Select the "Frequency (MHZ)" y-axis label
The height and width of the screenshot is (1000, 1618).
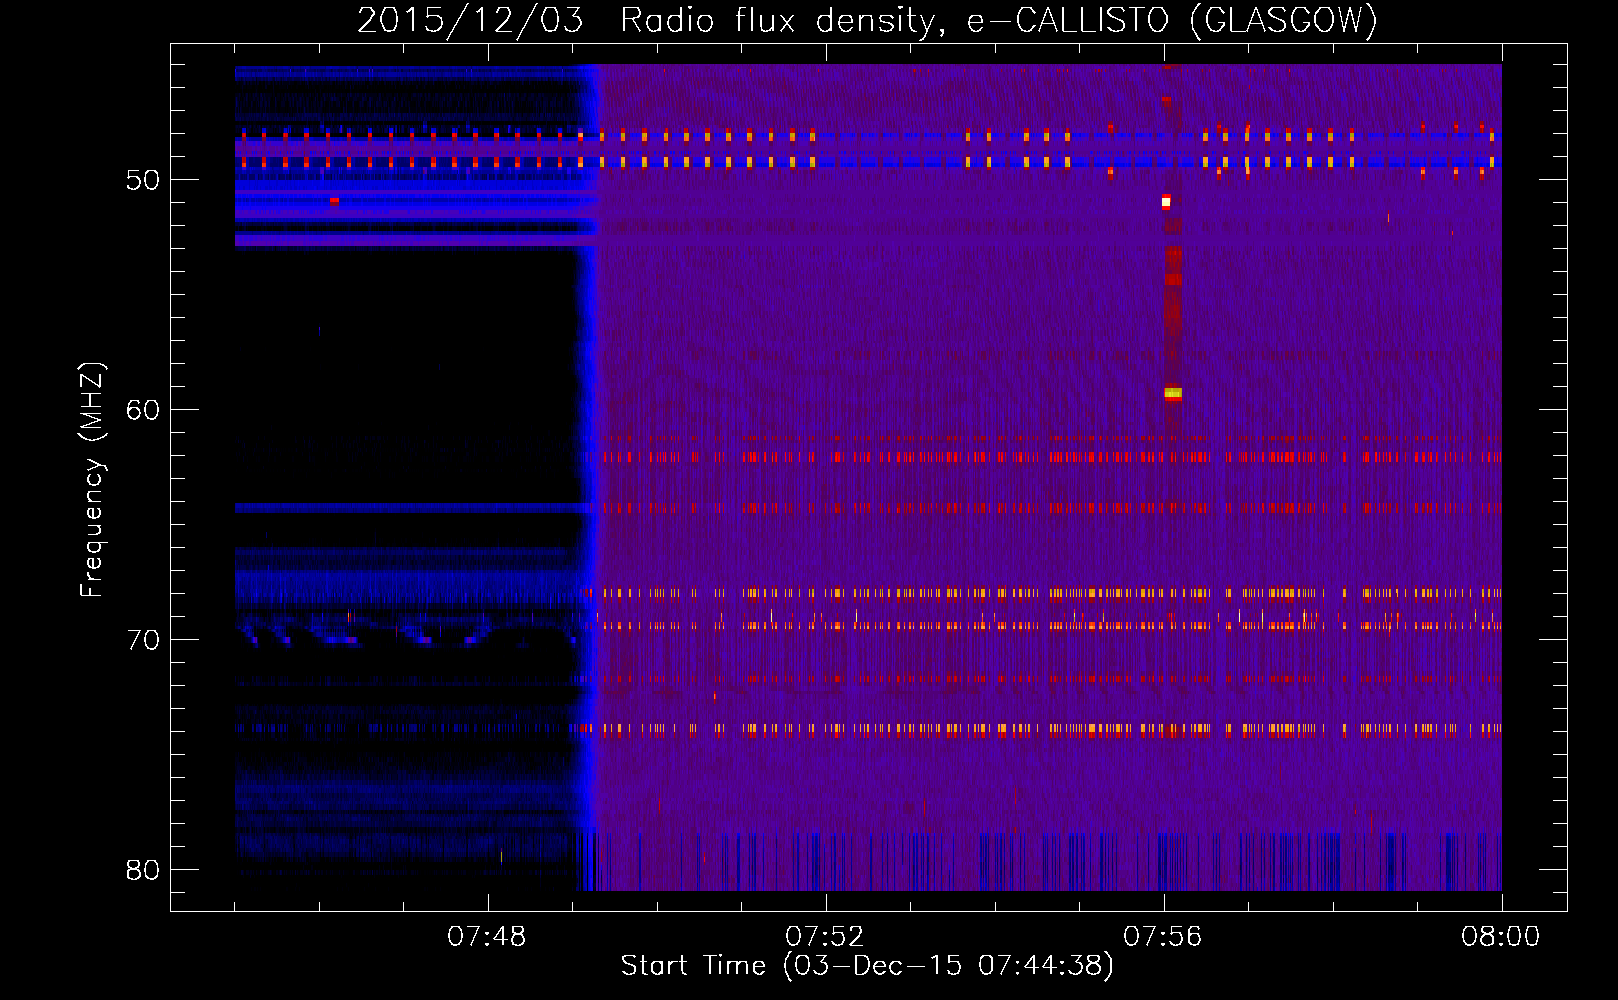click(x=91, y=480)
